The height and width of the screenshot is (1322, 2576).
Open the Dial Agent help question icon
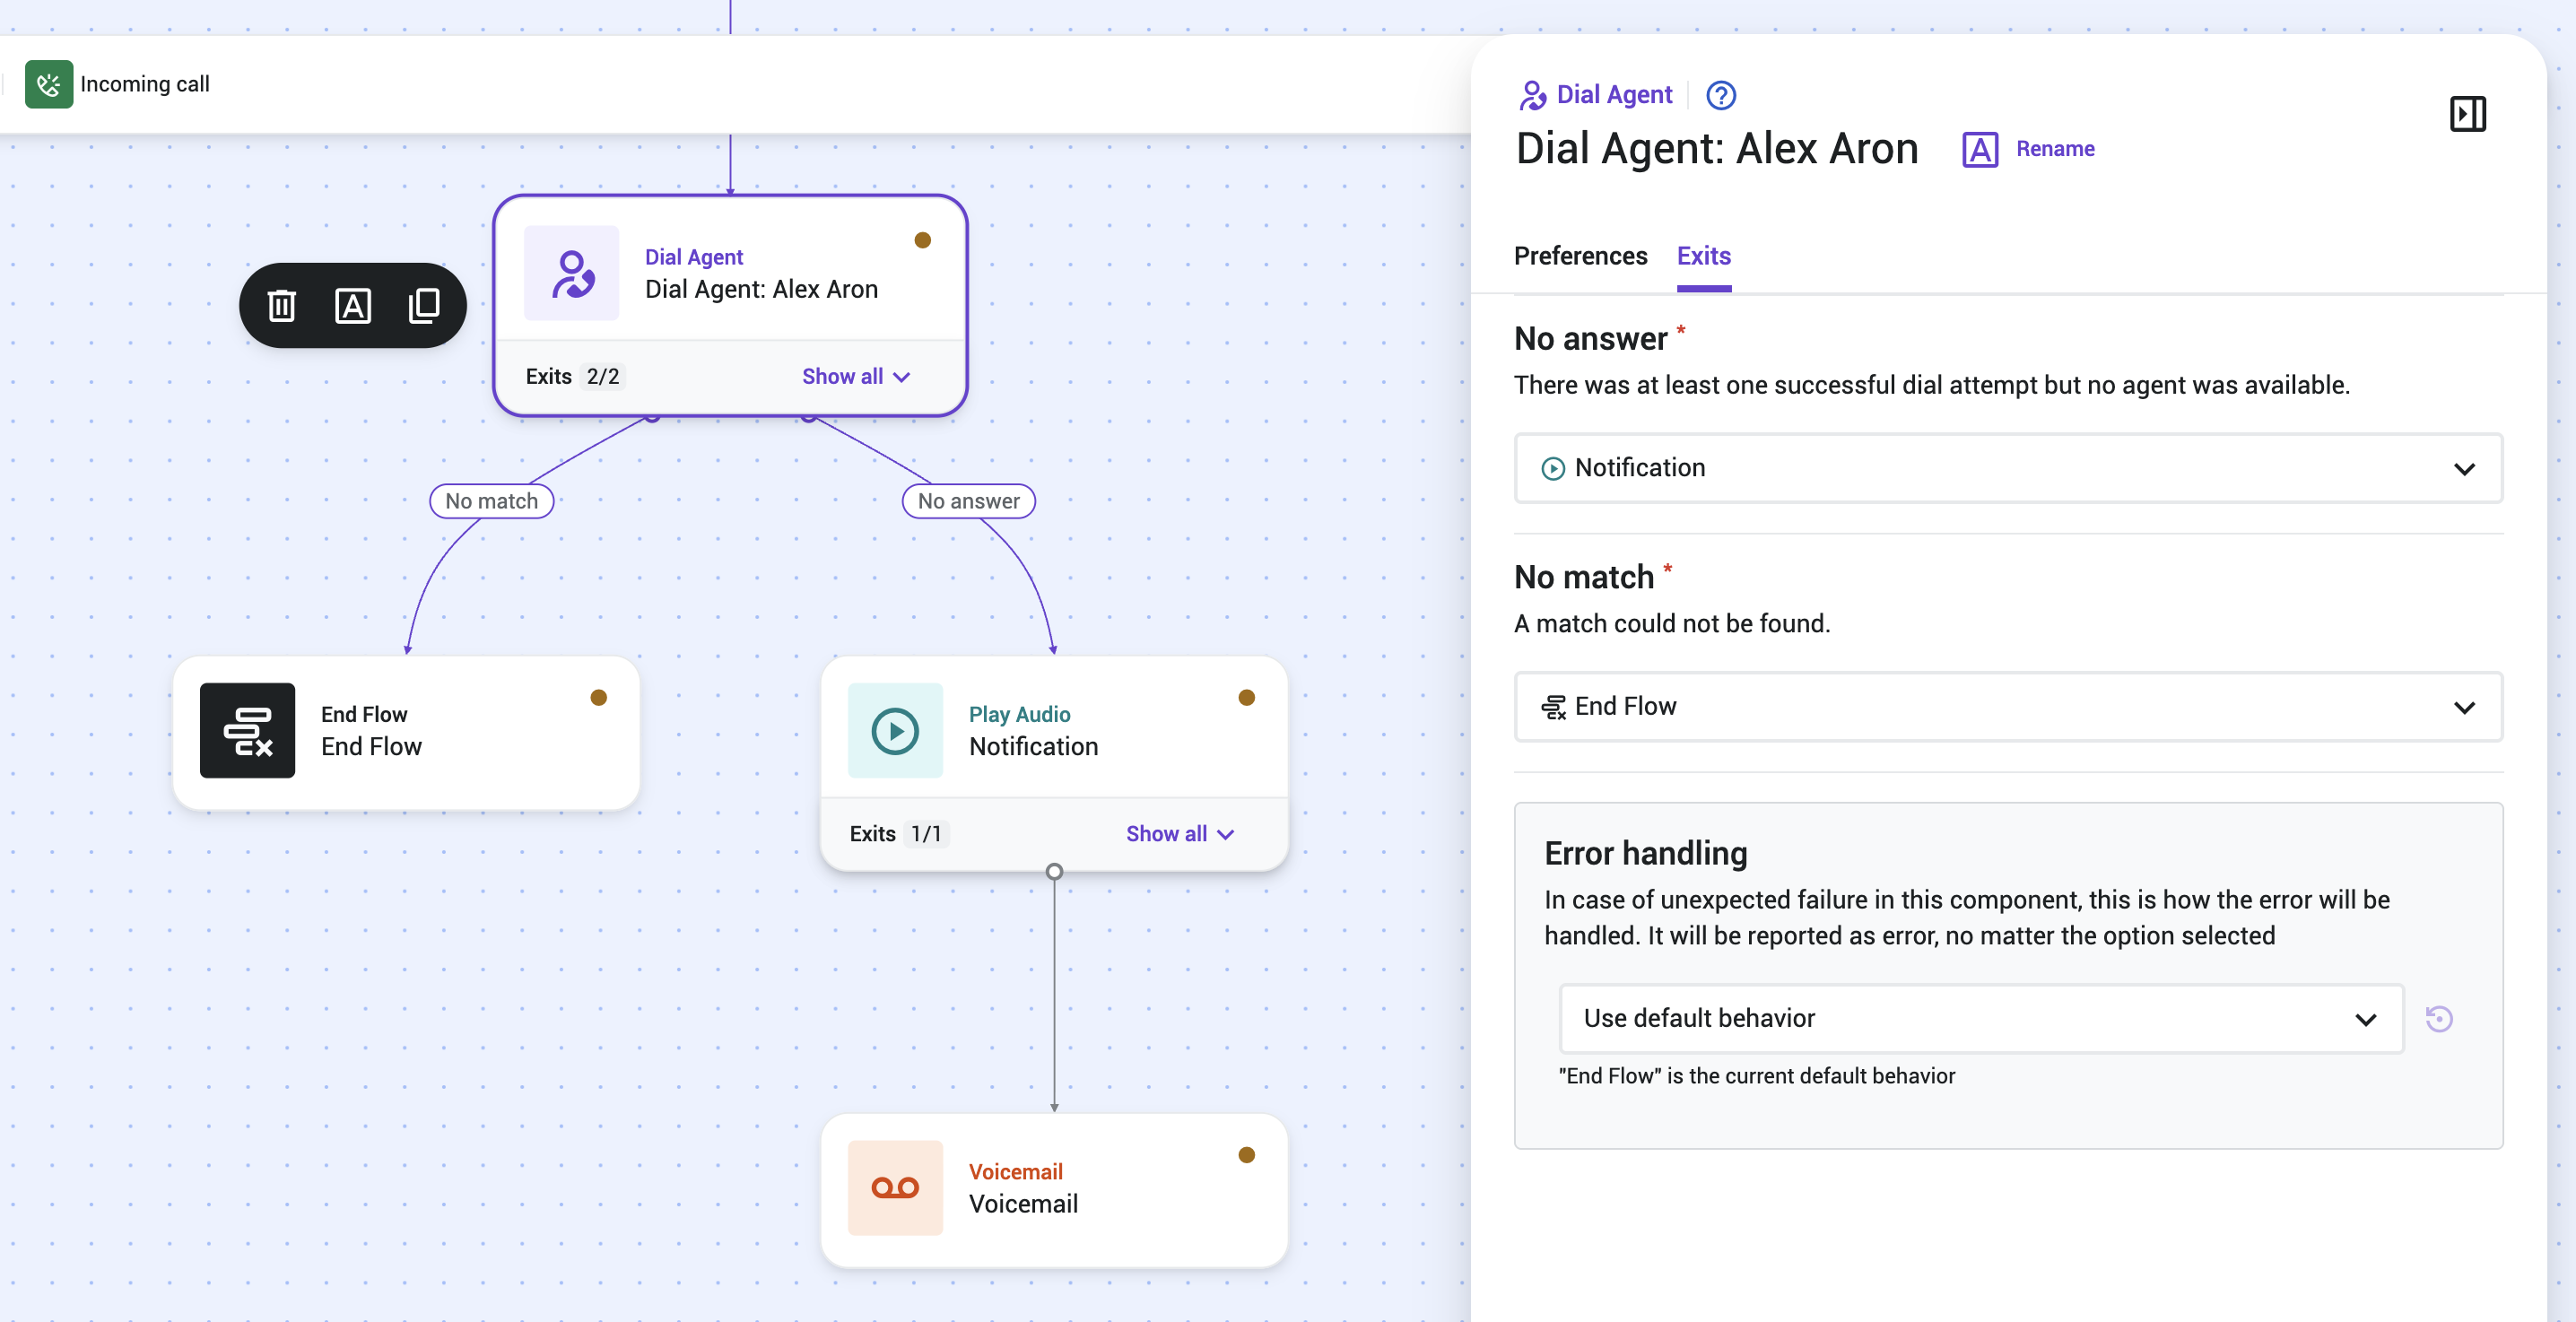point(1721,95)
